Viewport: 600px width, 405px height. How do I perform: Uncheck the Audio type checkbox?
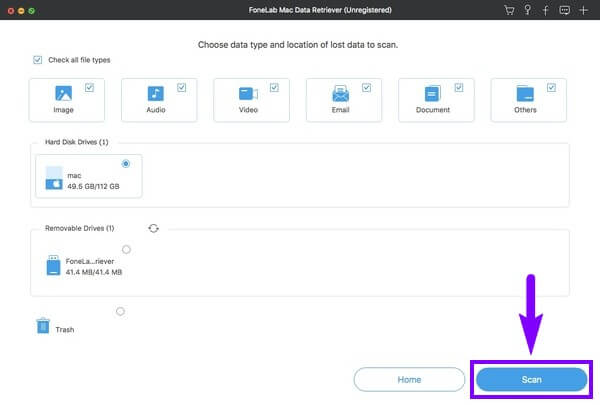click(181, 88)
